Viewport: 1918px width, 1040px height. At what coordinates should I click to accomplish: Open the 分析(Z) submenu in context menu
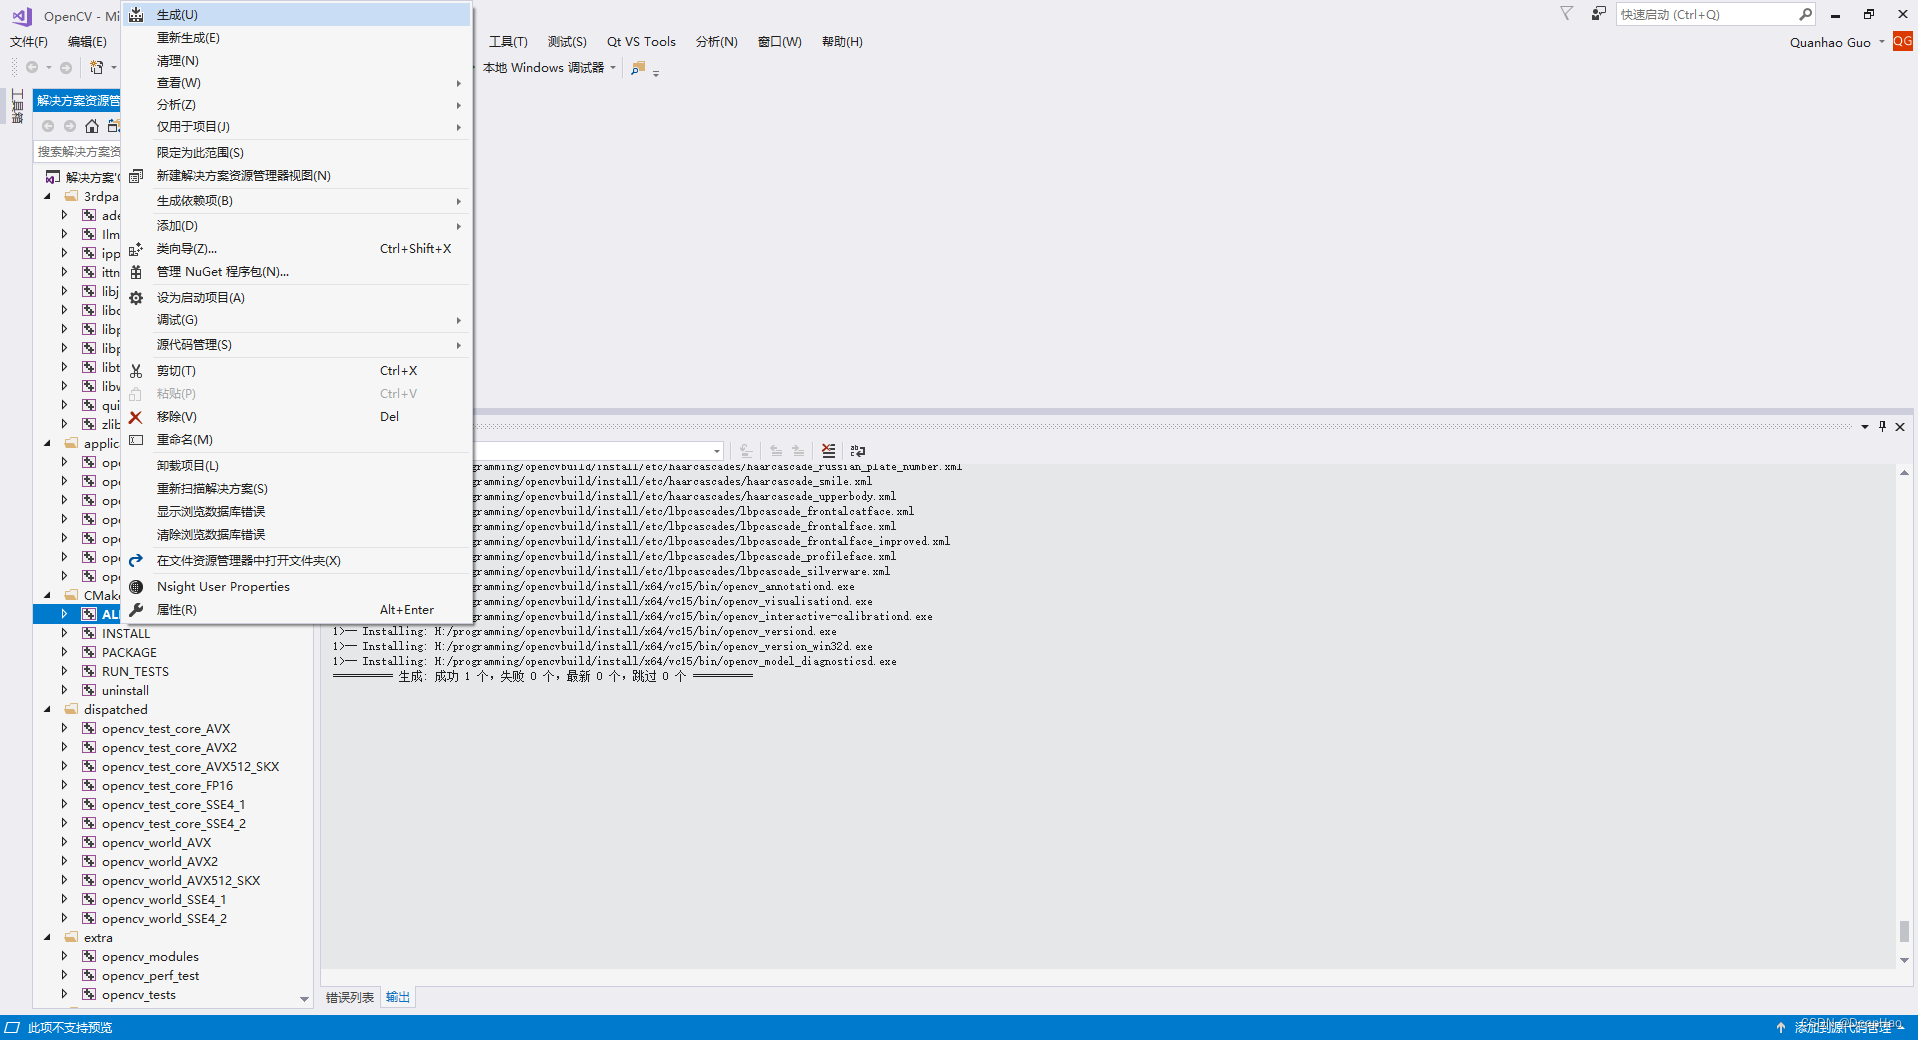pyautogui.click(x=296, y=105)
